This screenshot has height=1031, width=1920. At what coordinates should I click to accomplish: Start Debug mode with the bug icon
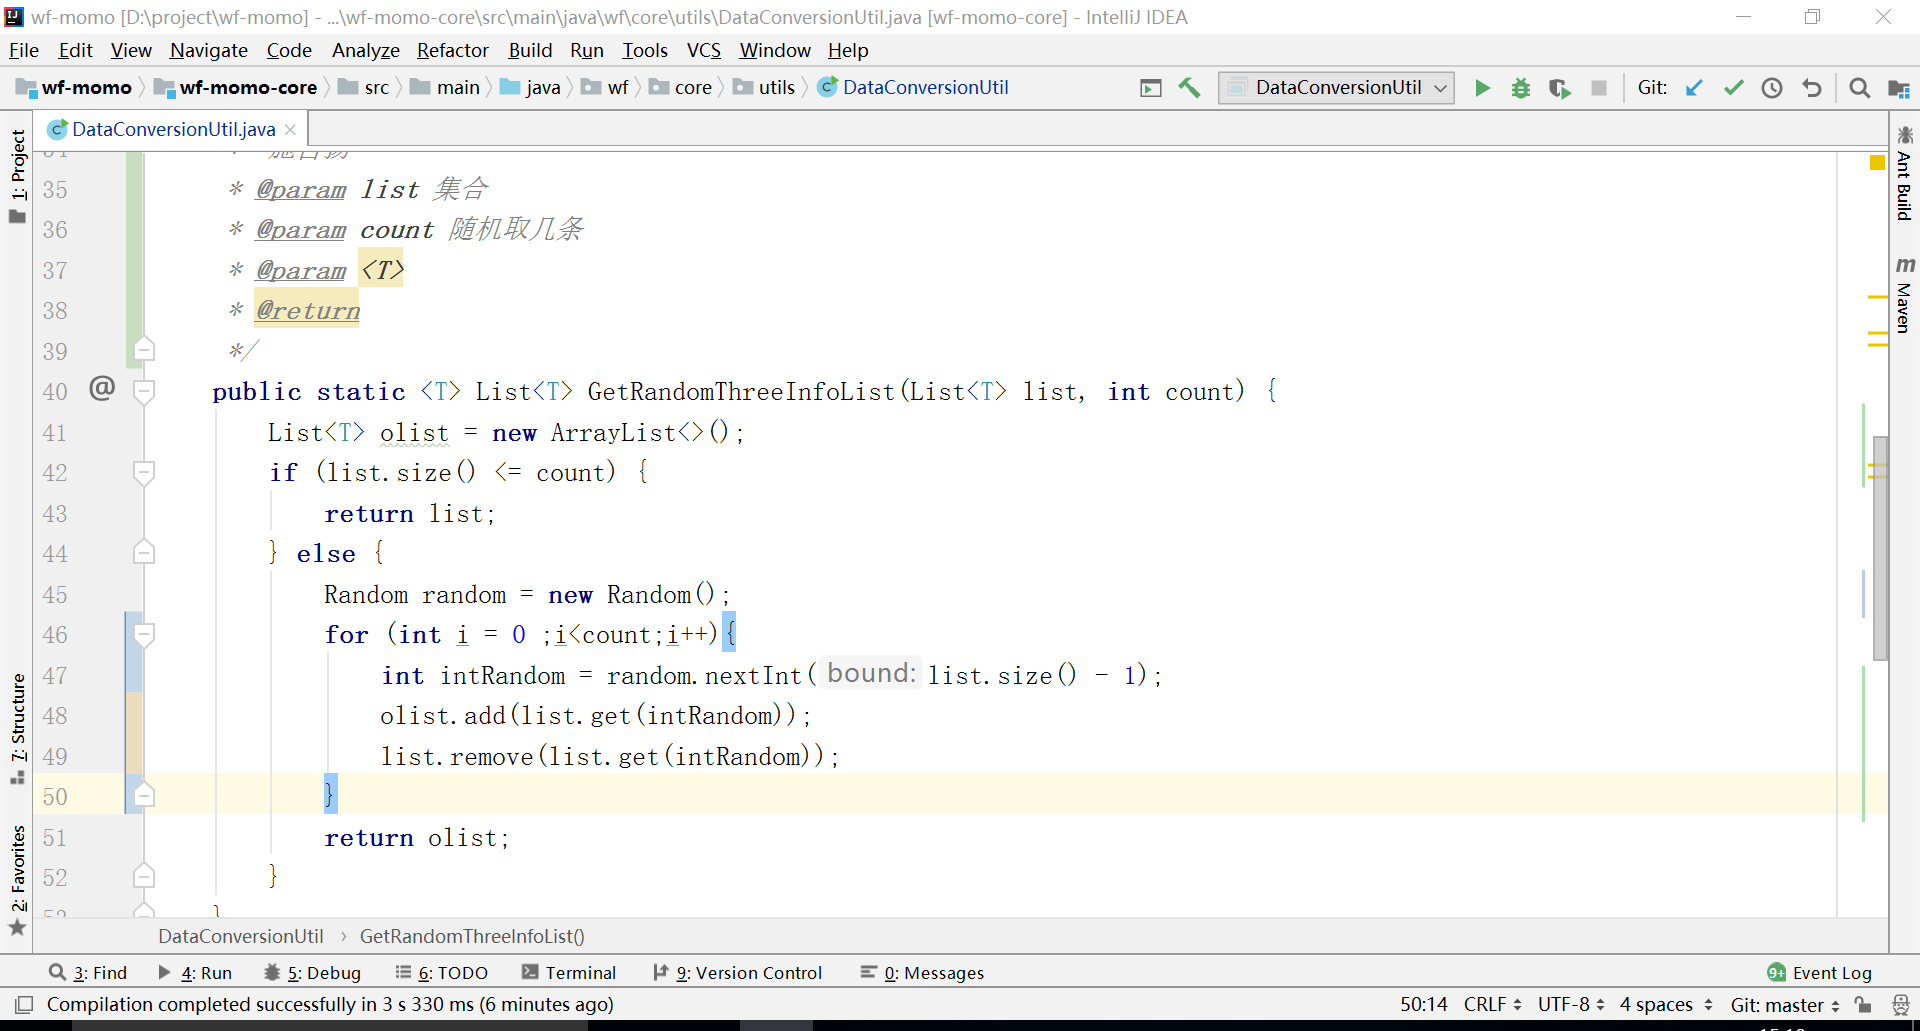(x=1521, y=88)
